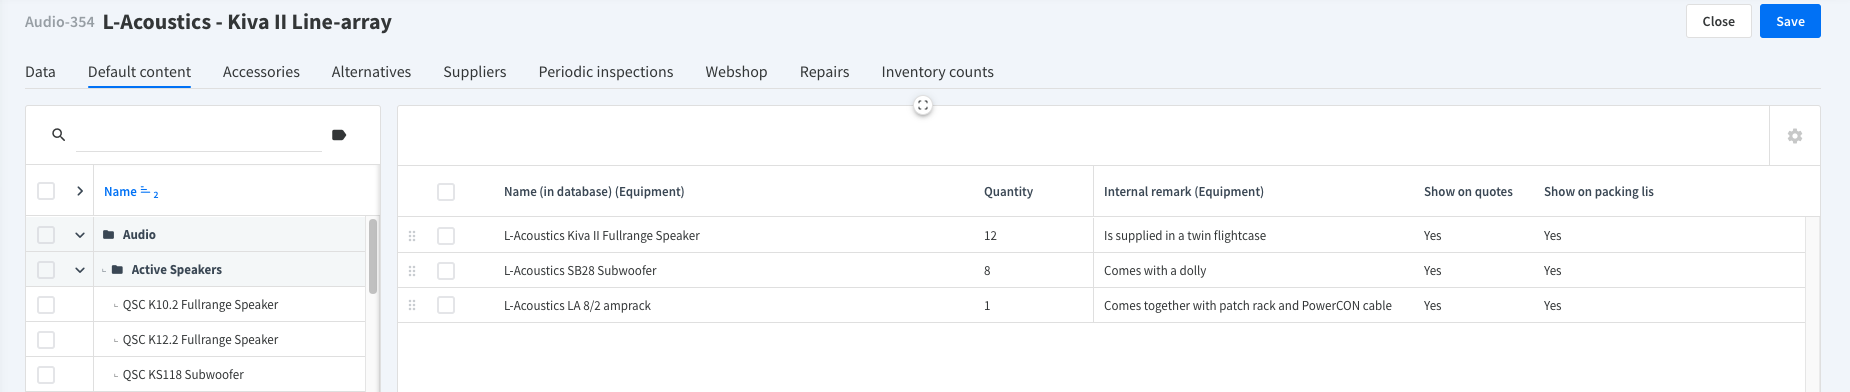Viewport: 1850px width, 392px height.
Task: Select QSC KS118 Subwoofer in tree
Action: tap(183, 375)
